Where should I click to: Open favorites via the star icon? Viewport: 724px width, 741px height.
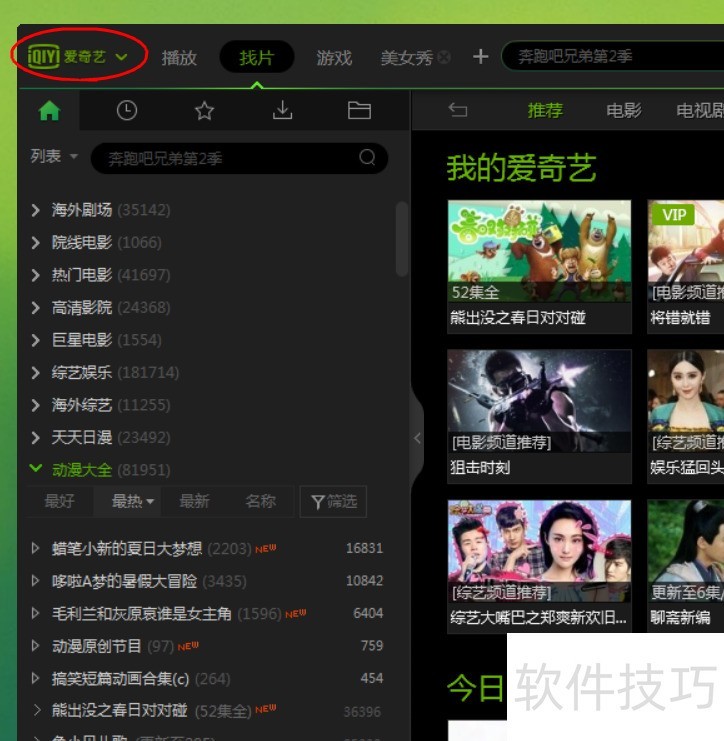pyautogui.click(x=205, y=111)
